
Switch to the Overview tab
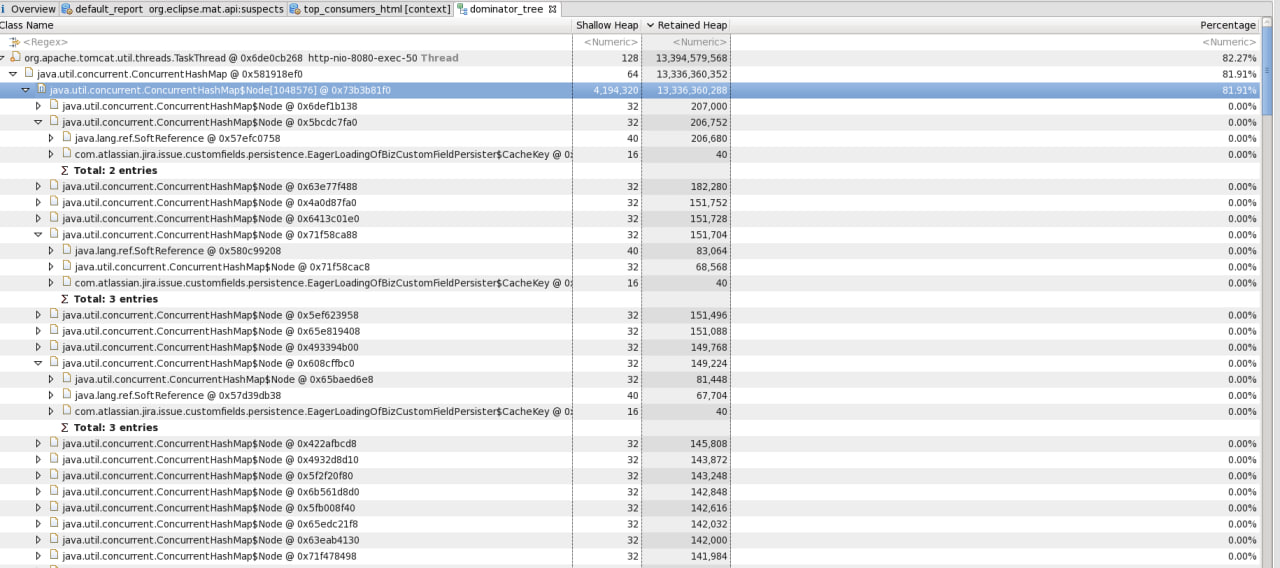[28, 9]
